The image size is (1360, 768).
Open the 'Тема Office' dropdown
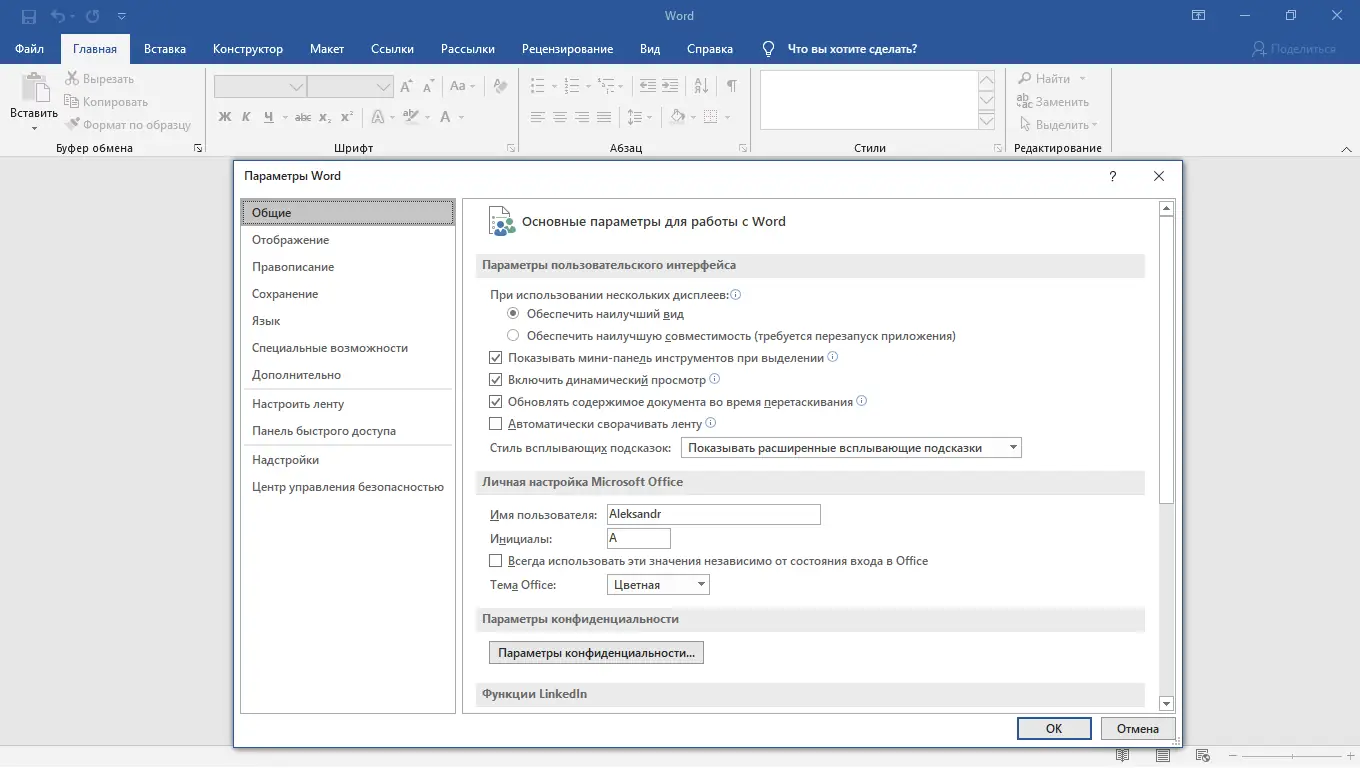(x=658, y=585)
